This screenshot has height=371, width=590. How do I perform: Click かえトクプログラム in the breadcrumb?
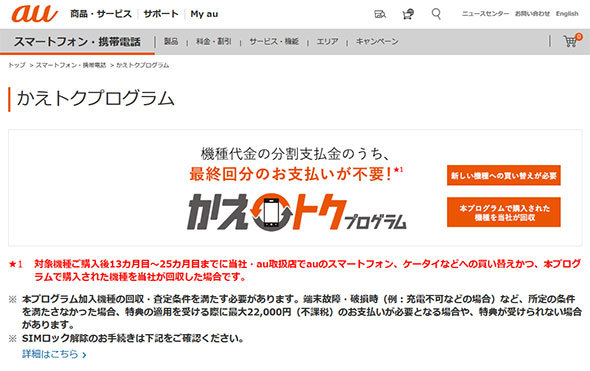pos(143,65)
